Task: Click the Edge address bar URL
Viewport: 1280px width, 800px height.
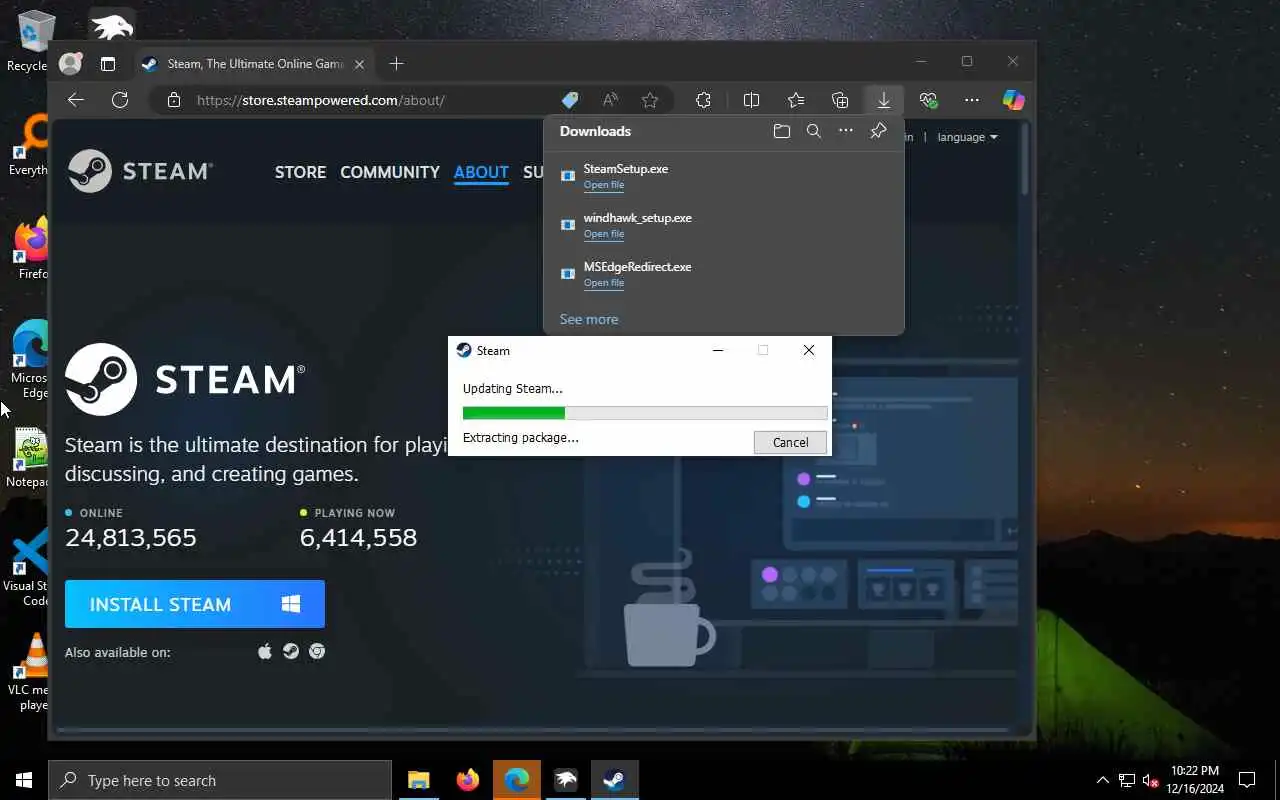Action: tap(321, 100)
